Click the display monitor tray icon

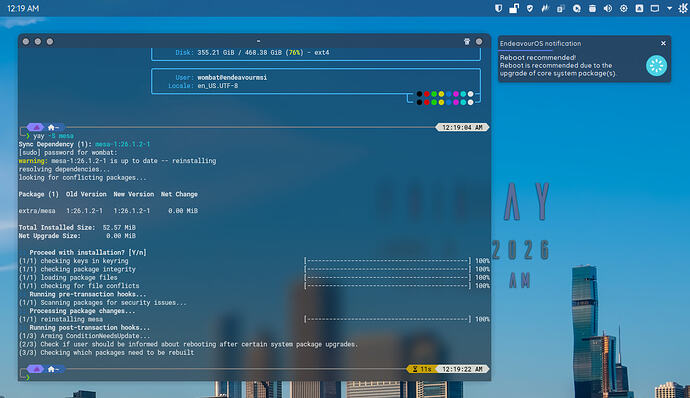pos(655,8)
